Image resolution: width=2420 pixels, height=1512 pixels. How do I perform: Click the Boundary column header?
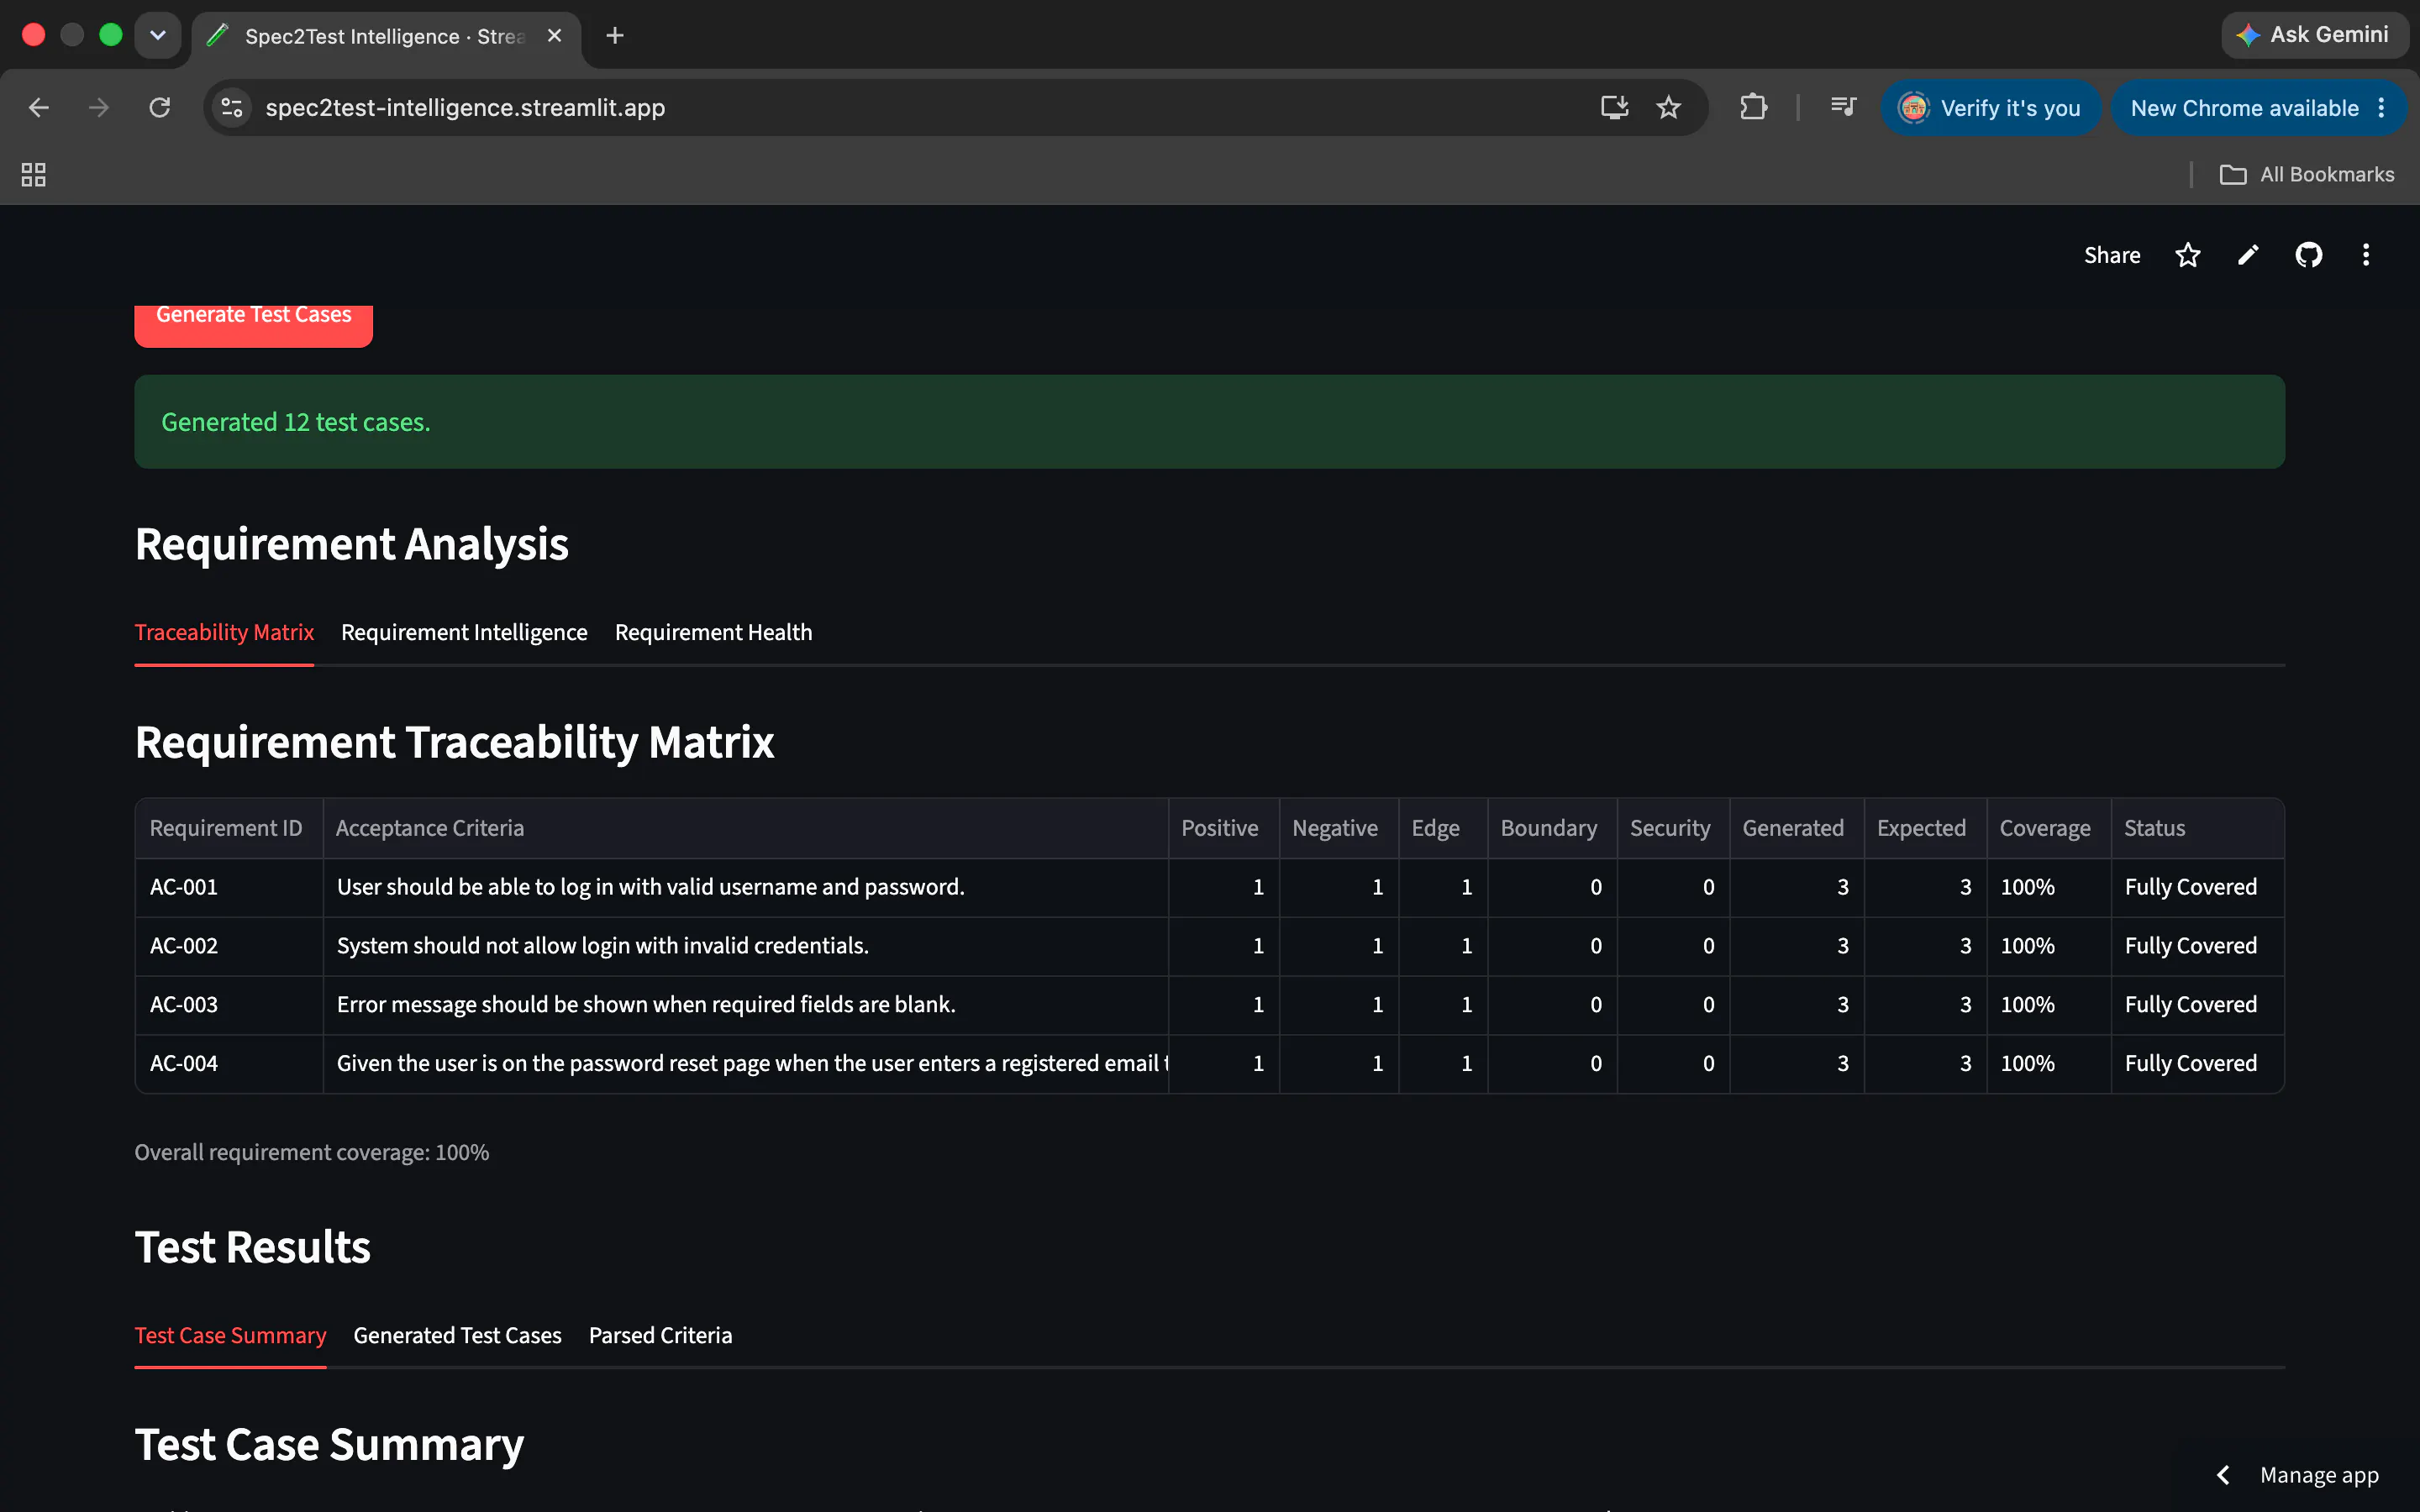[1551, 828]
